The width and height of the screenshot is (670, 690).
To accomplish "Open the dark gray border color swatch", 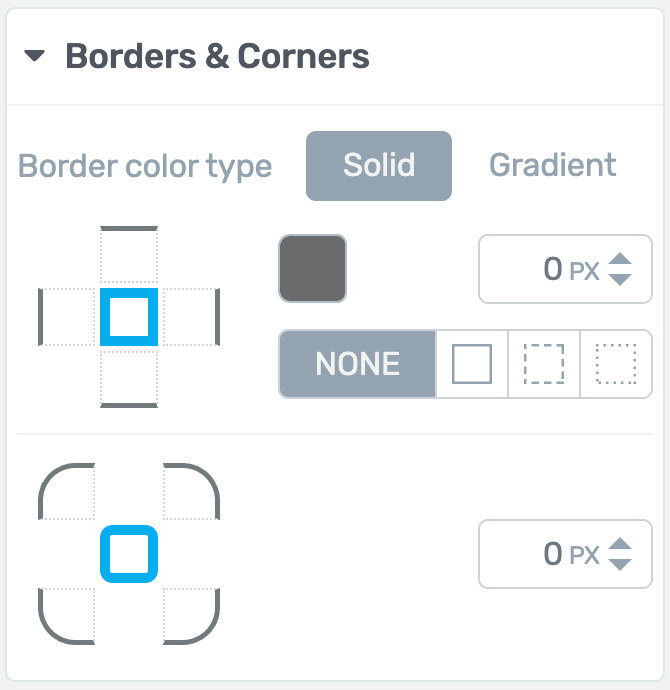I will pyautogui.click(x=313, y=268).
